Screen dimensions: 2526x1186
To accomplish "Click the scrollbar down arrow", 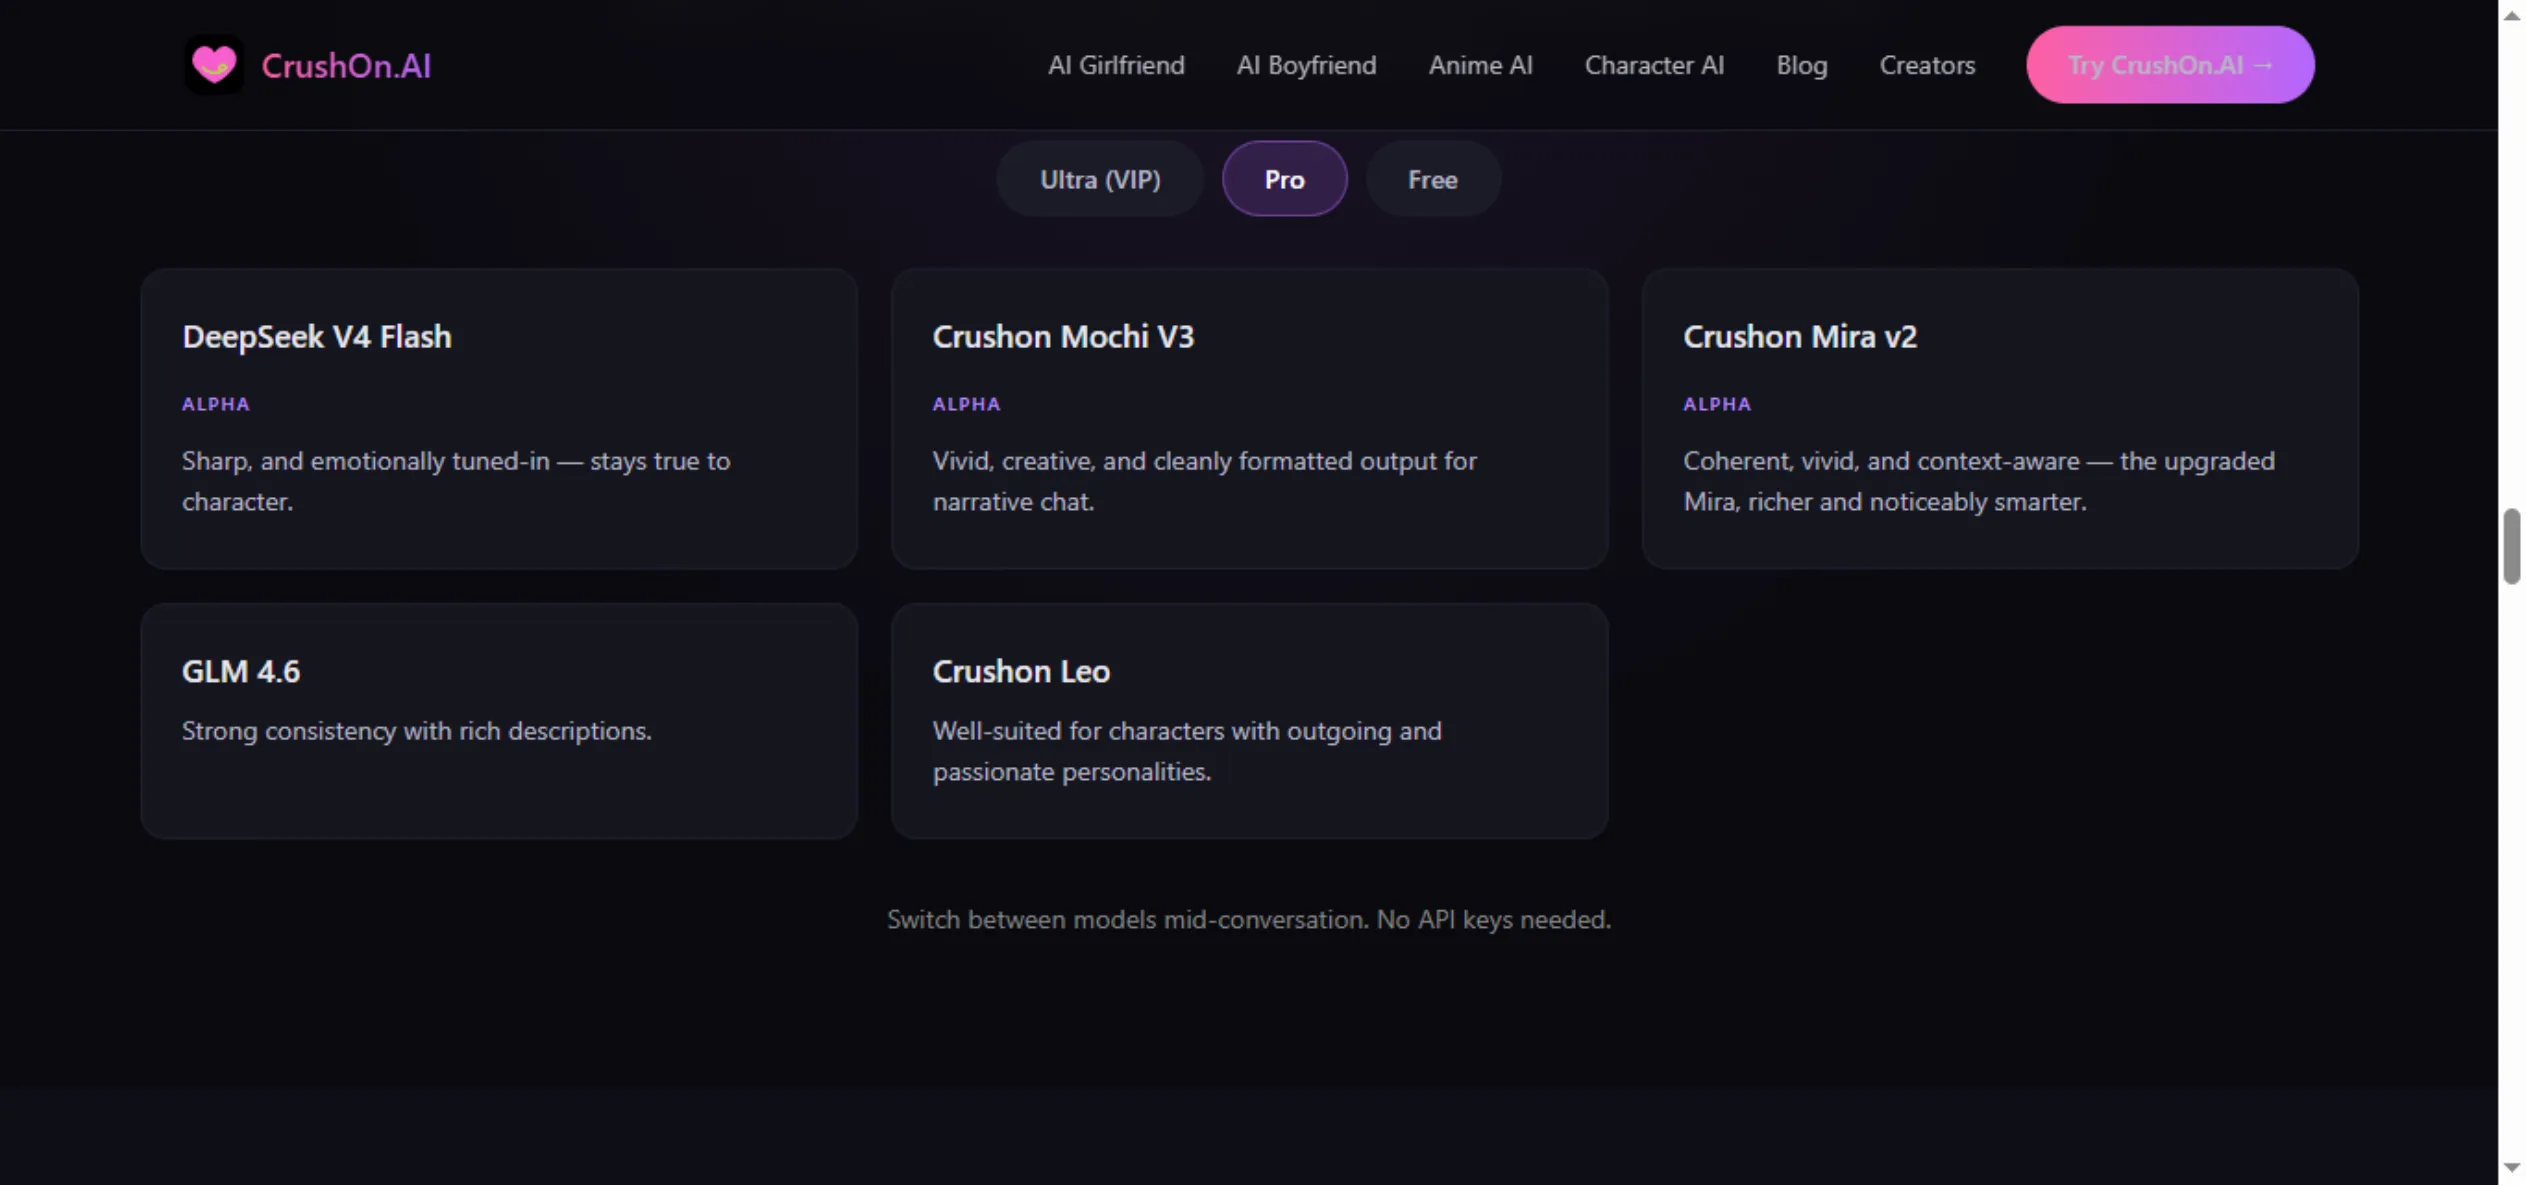I will [2511, 1168].
